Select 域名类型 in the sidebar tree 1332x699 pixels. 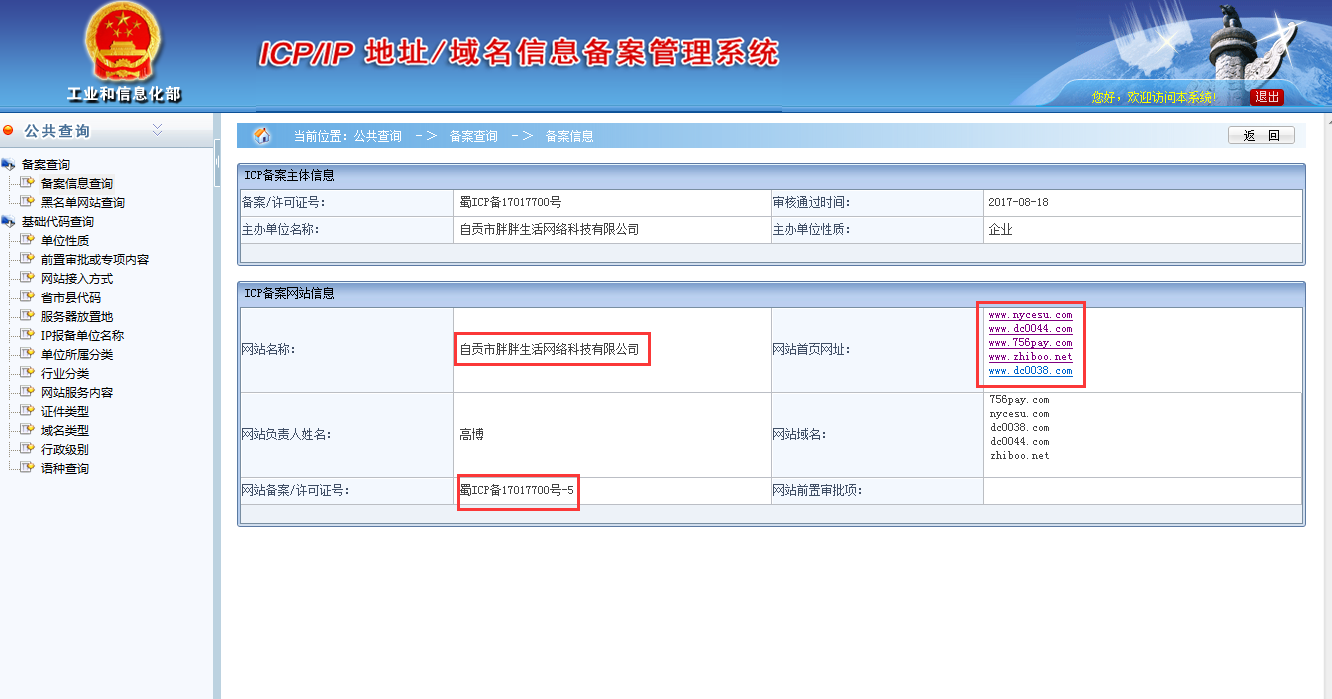click(x=64, y=431)
